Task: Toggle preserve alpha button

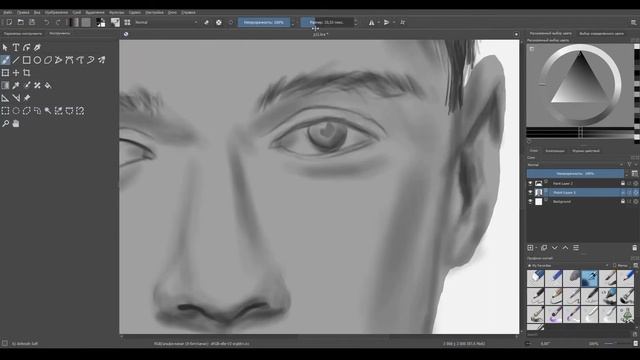Action: point(219,22)
